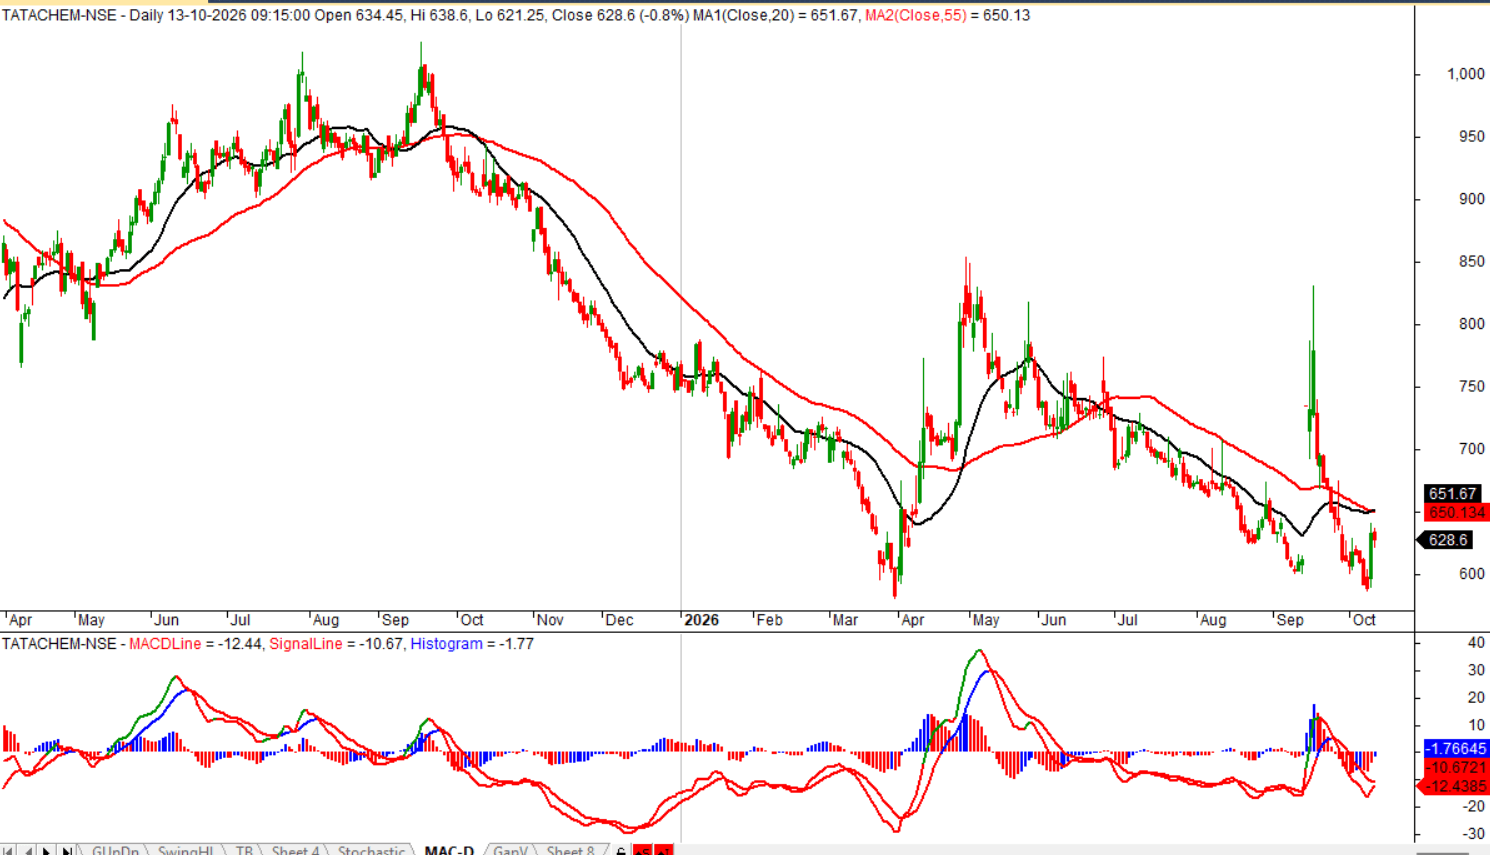Go to the first chart sheet arrow

tap(9, 850)
